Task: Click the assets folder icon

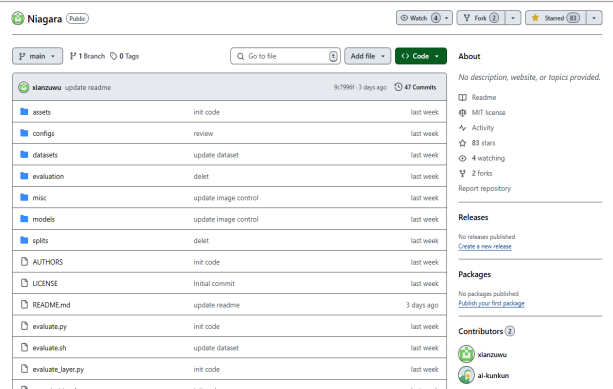Action: tap(24, 112)
